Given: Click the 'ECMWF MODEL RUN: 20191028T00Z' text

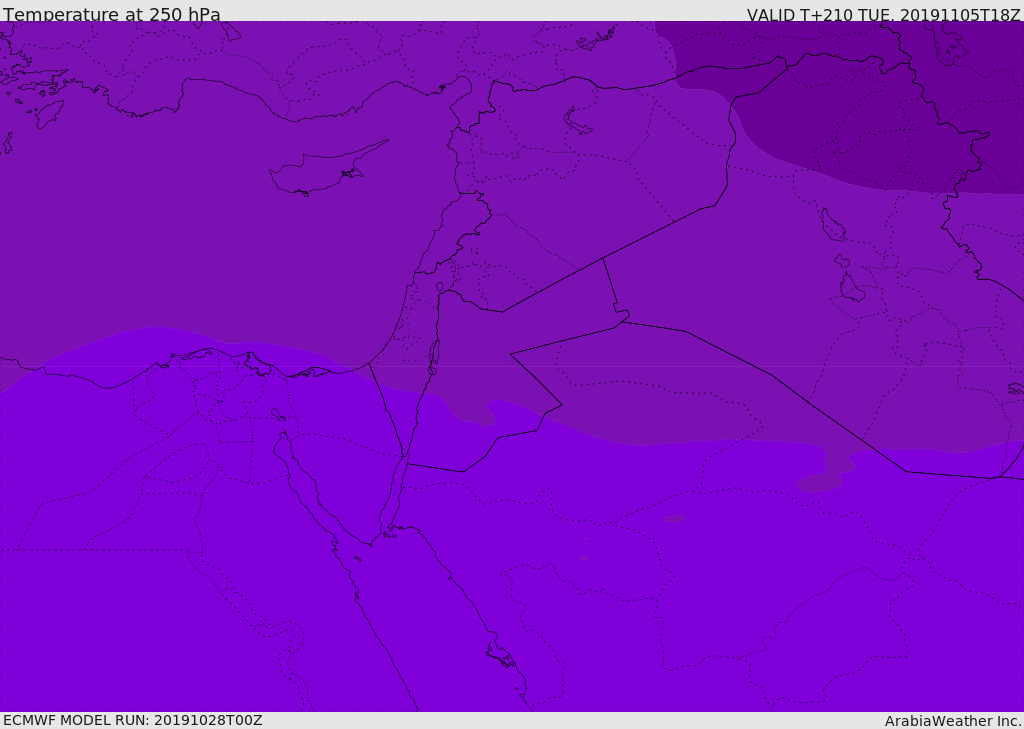Looking at the screenshot, I should point(133,720).
